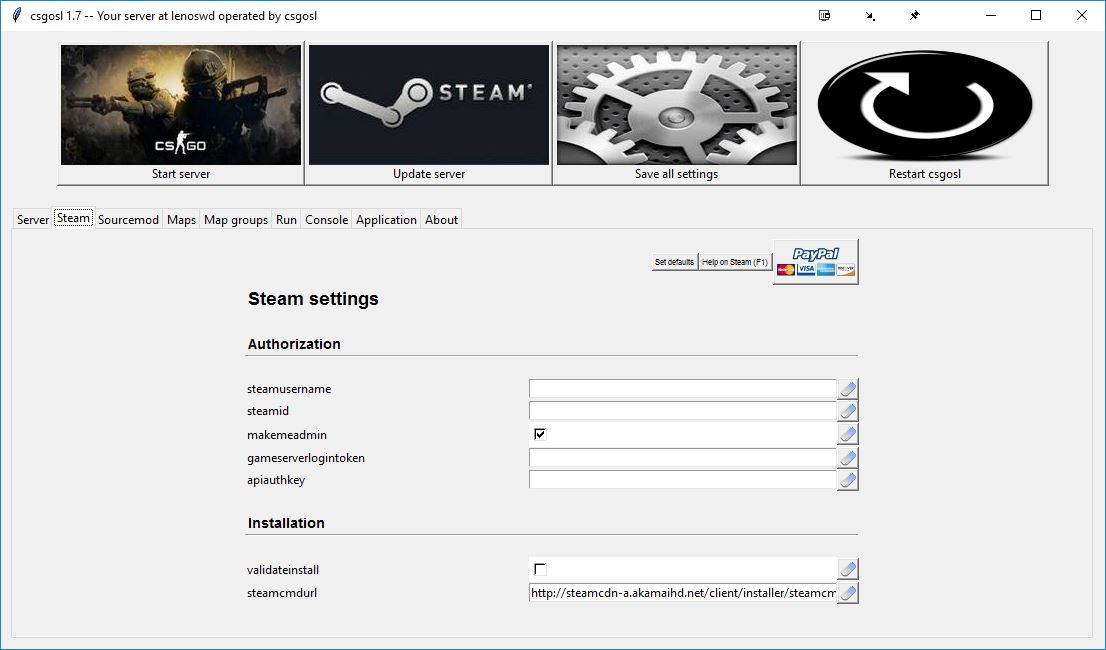Click the PayPal donate button
The height and width of the screenshot is (650, 1106).
click(816, 262)
